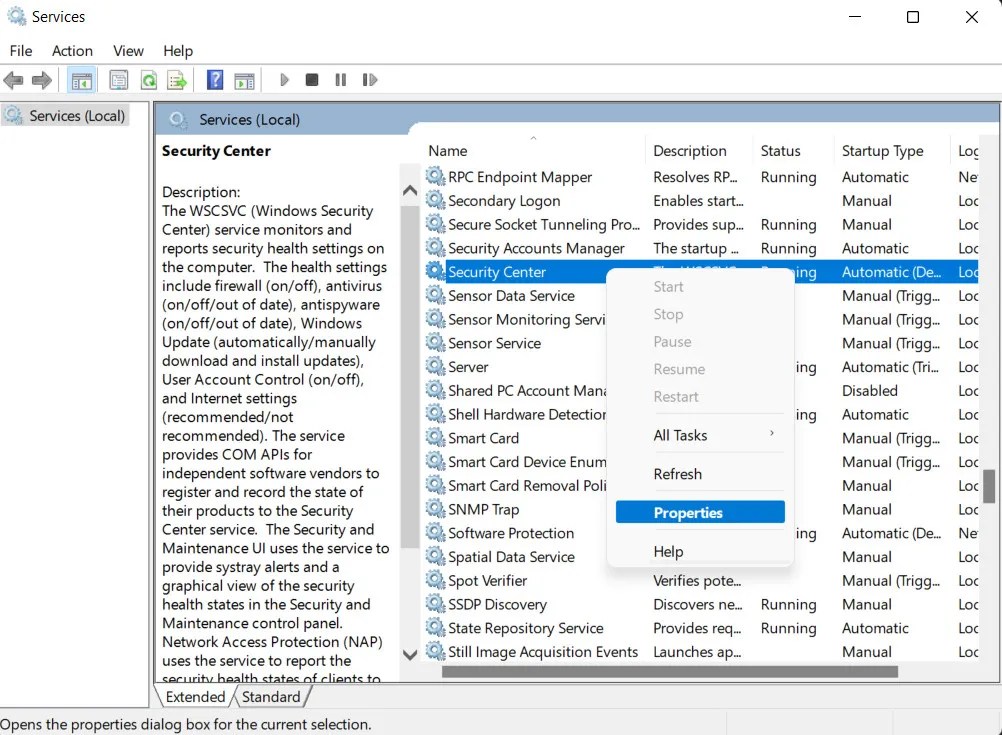
Task: Toggle the Show/Hide Console Tree icon
Action: click(x=81, y=79)
